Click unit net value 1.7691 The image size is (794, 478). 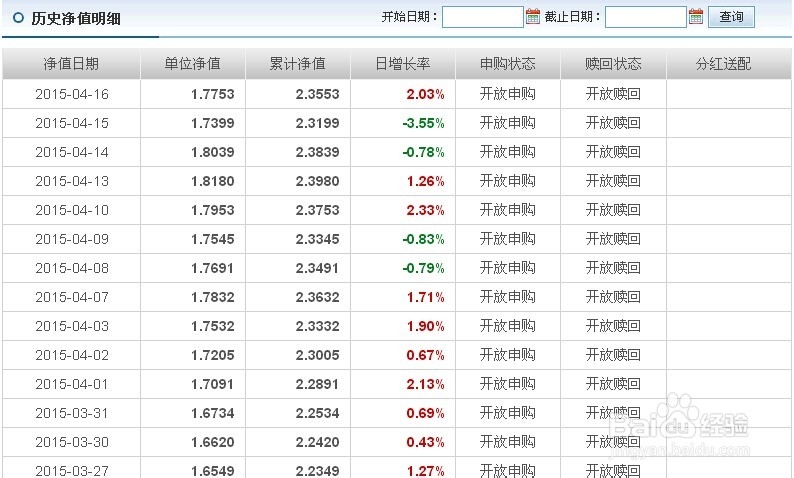(213, 268)
